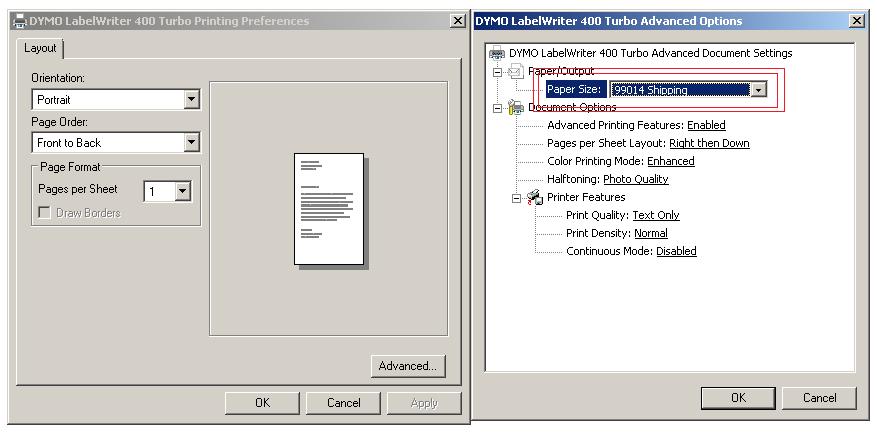Click the Right then Down layout value
The width and height of the screenshot is (877, 437).
tap(709, 143)
